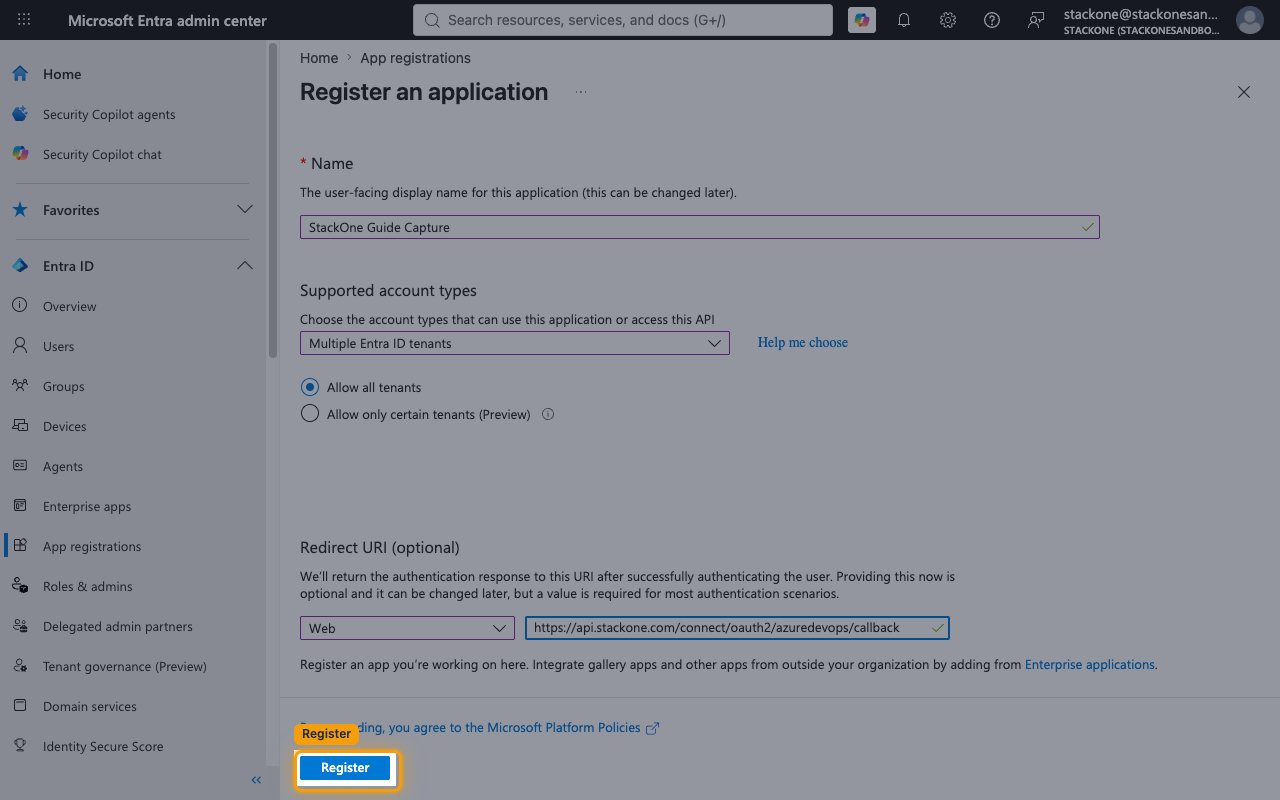Click the Tenant governance icon
1280x800 pixels.
[20, 666]
